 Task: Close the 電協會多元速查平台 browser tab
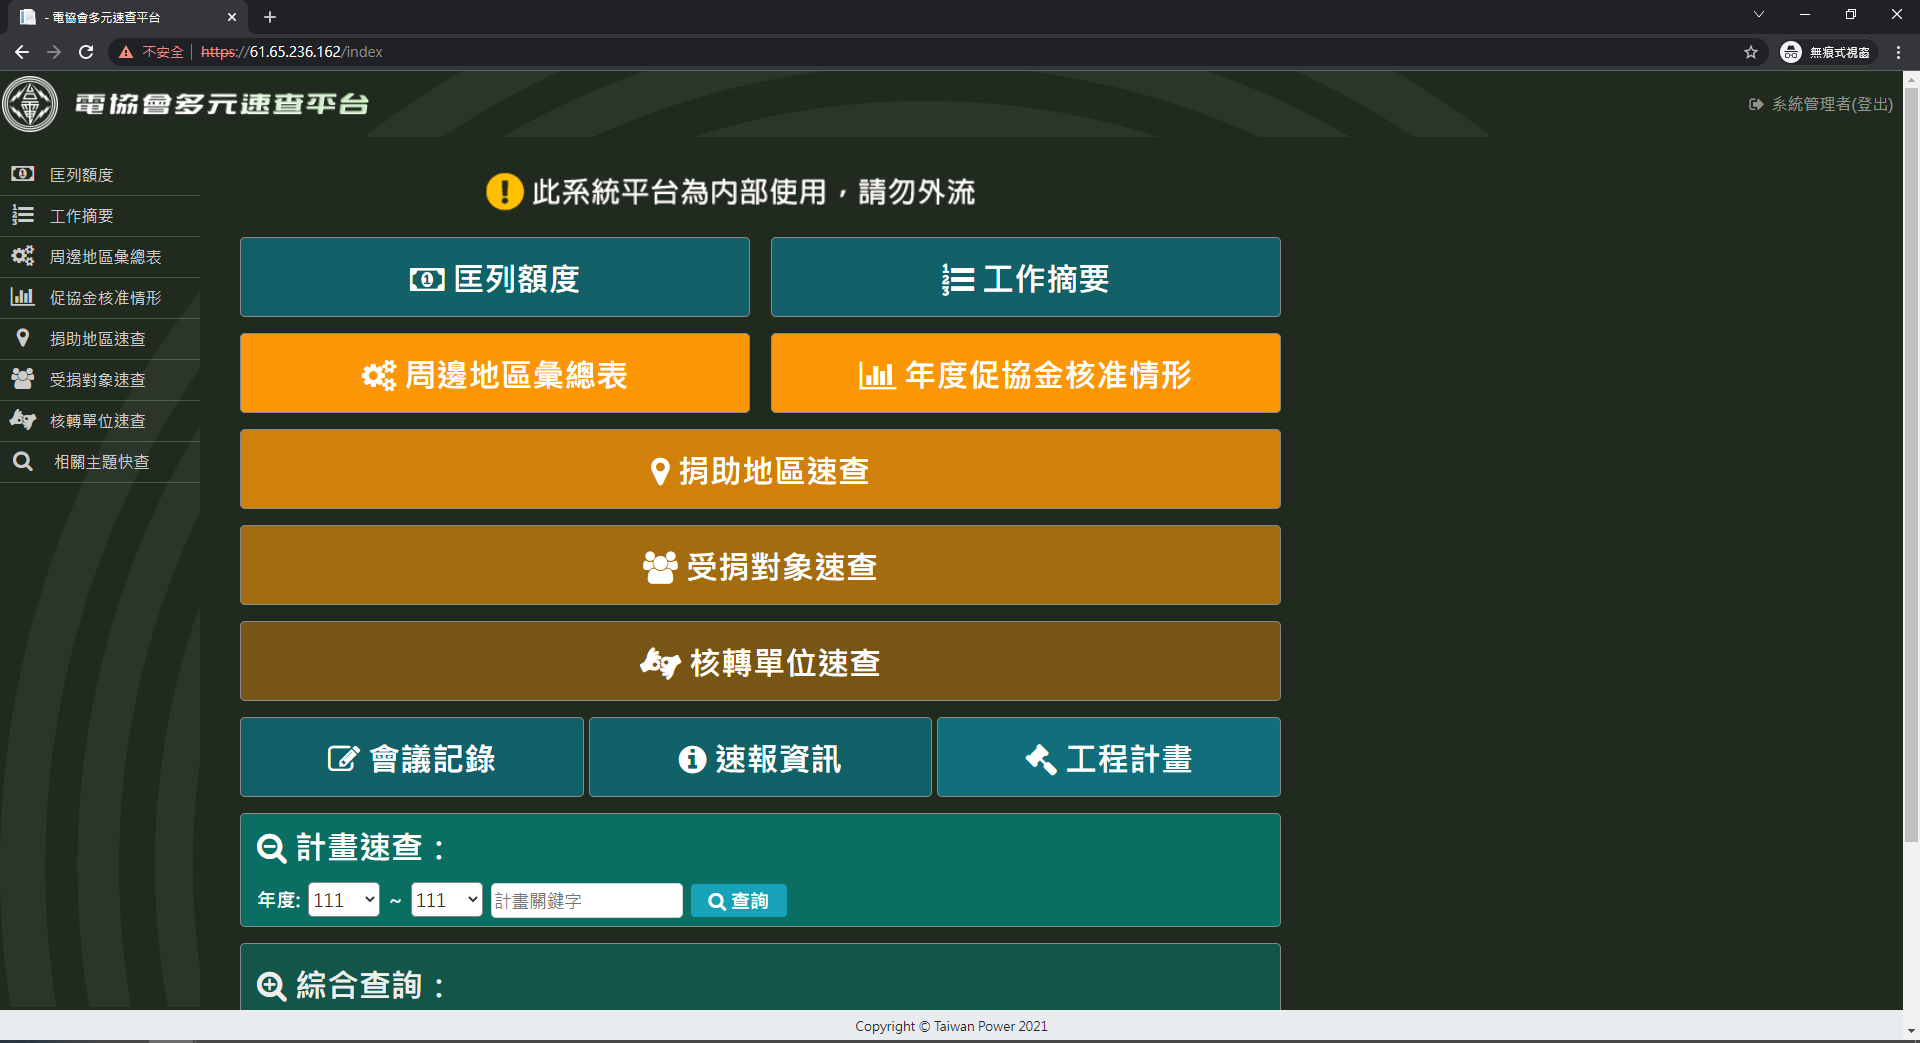tap(232, 17)
